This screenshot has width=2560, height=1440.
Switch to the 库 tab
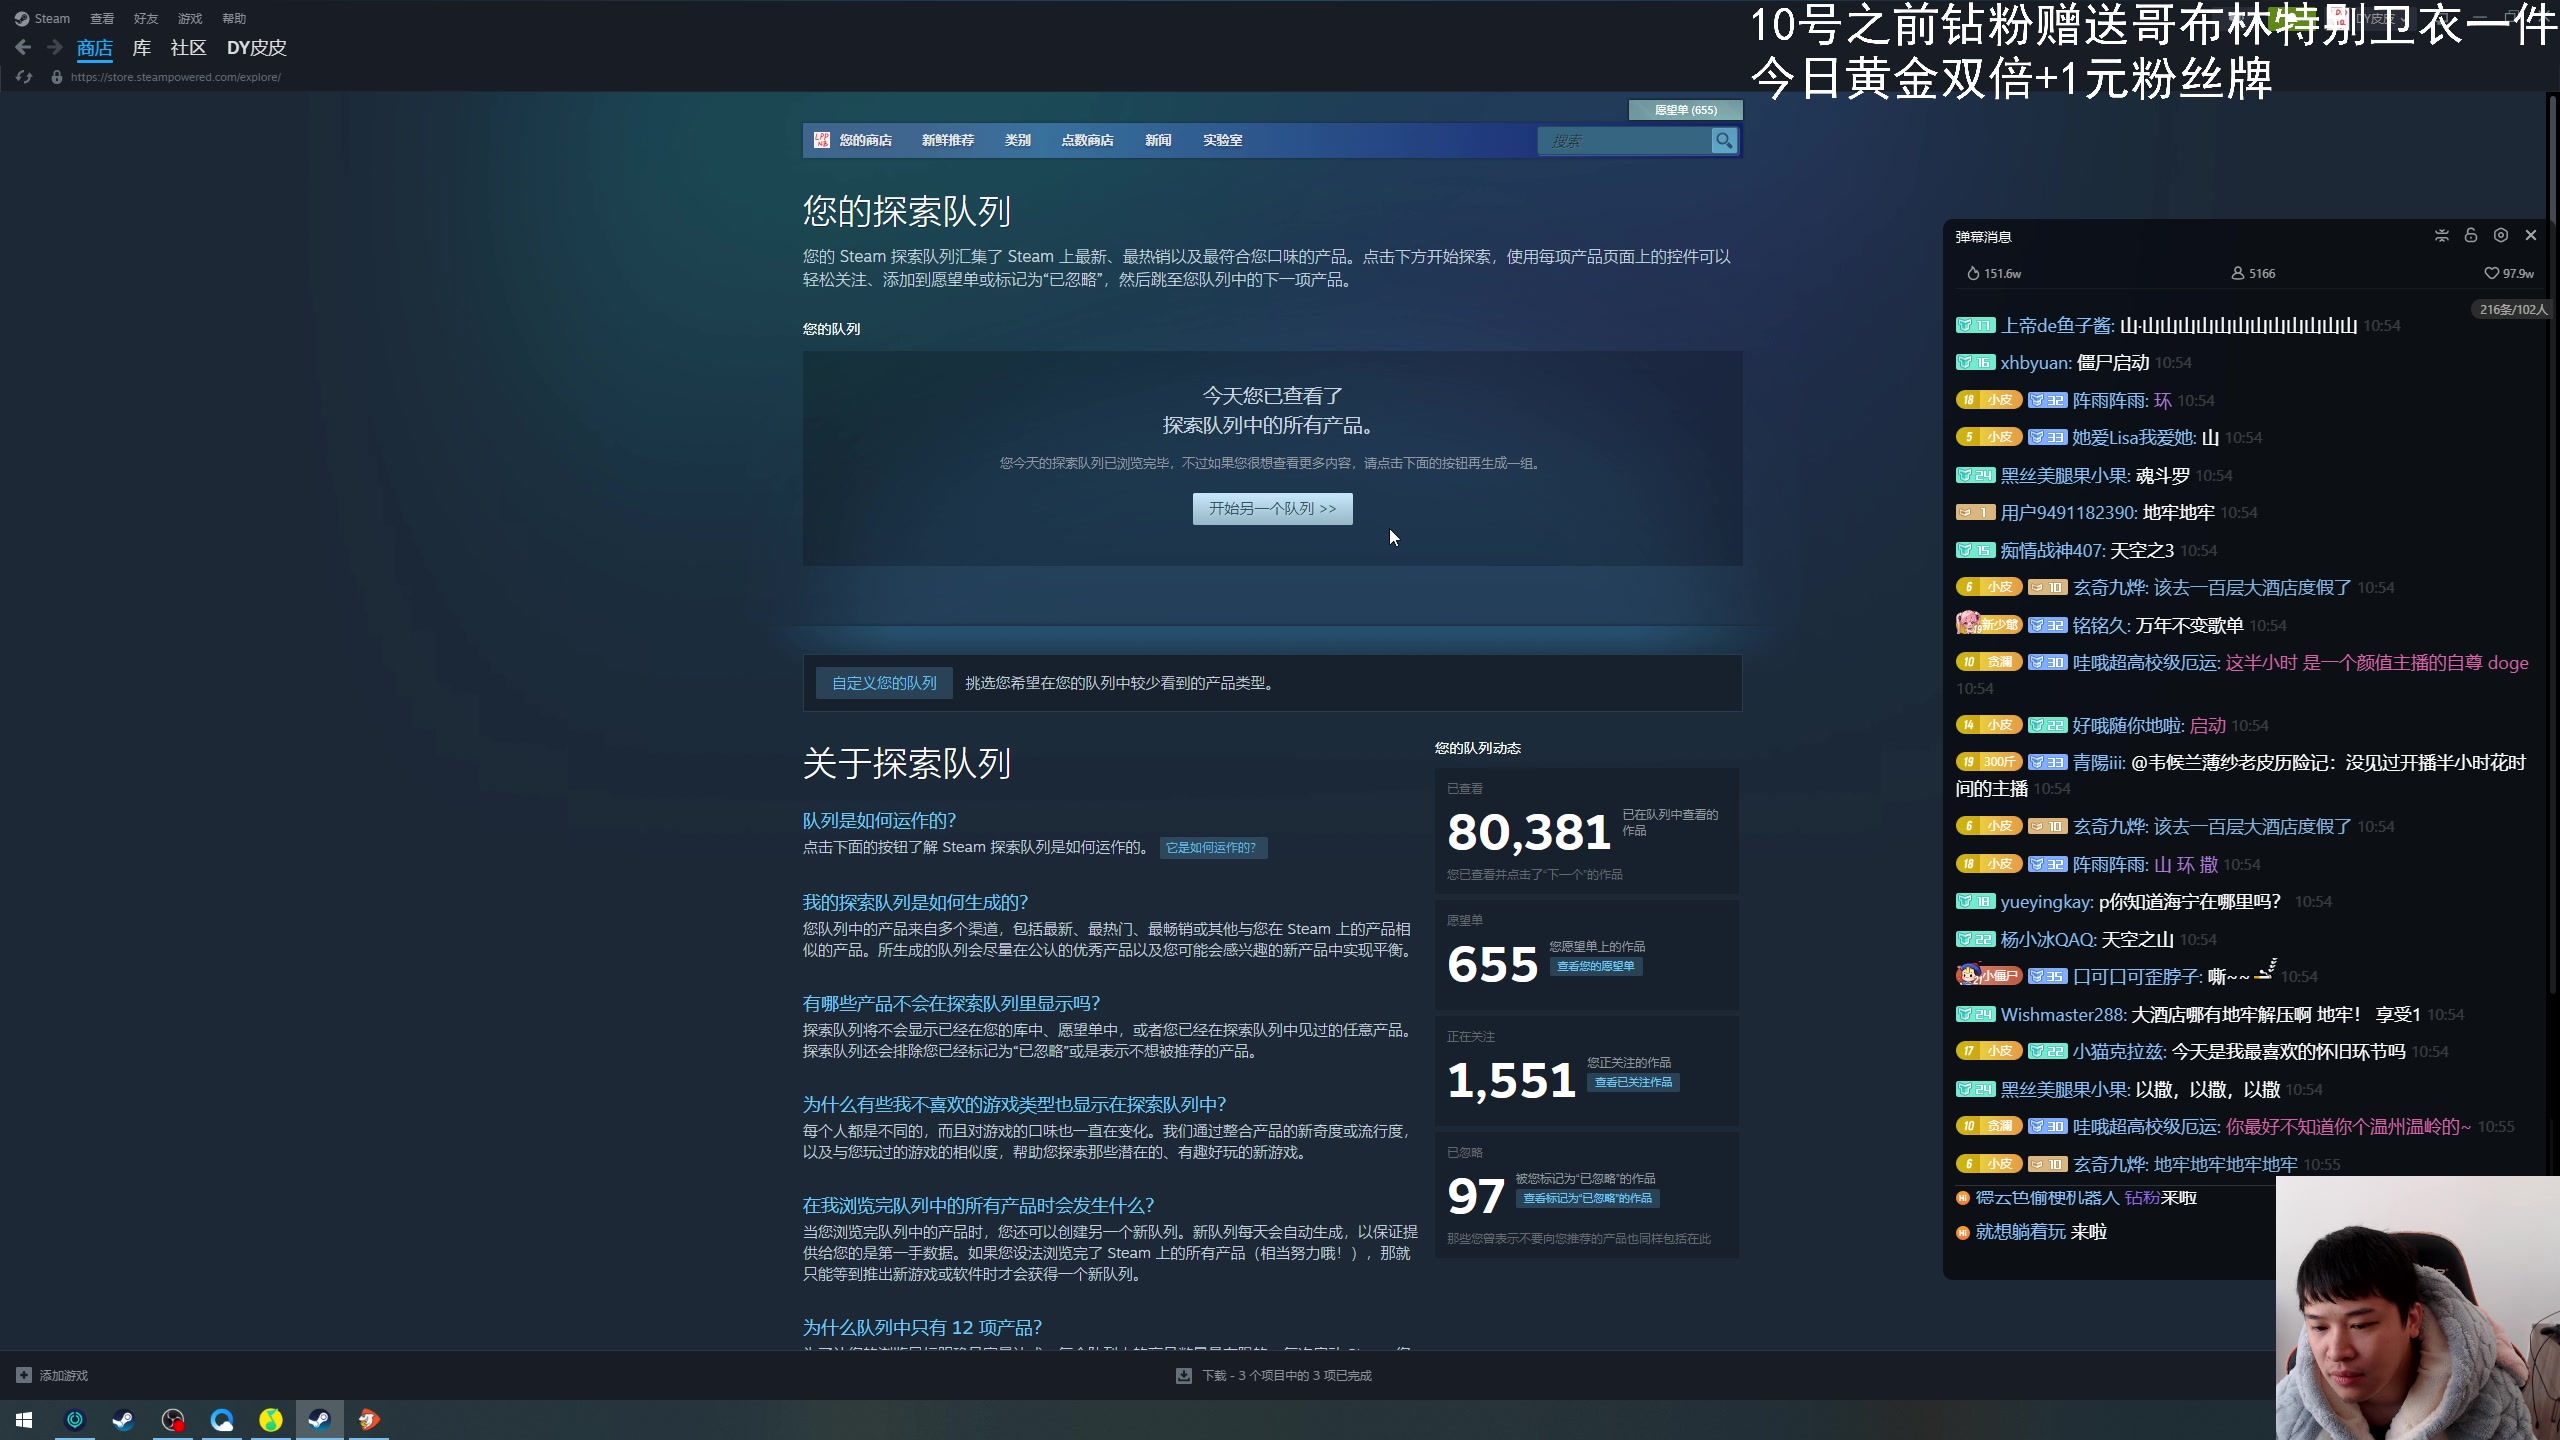(x=142, y=47)
